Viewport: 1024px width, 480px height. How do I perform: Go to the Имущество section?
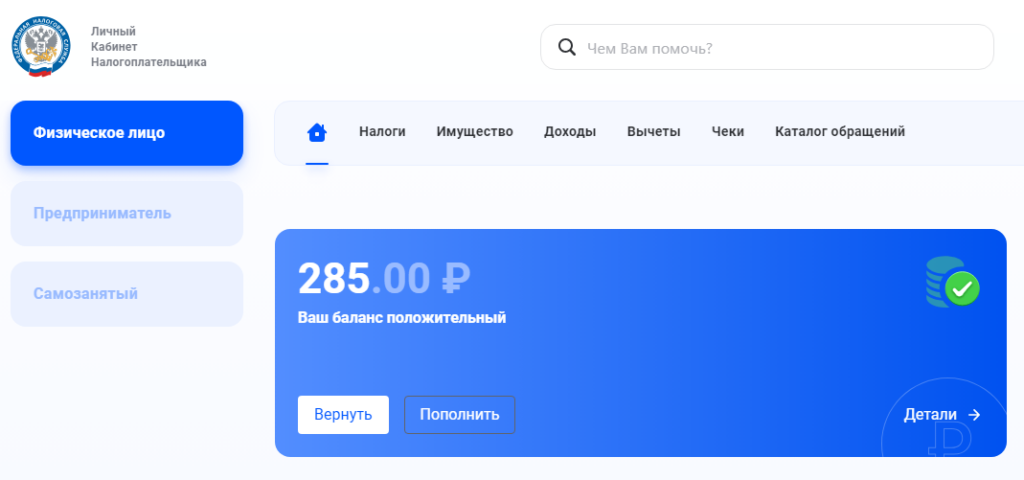pyautogui.click(x=474, y=132)
